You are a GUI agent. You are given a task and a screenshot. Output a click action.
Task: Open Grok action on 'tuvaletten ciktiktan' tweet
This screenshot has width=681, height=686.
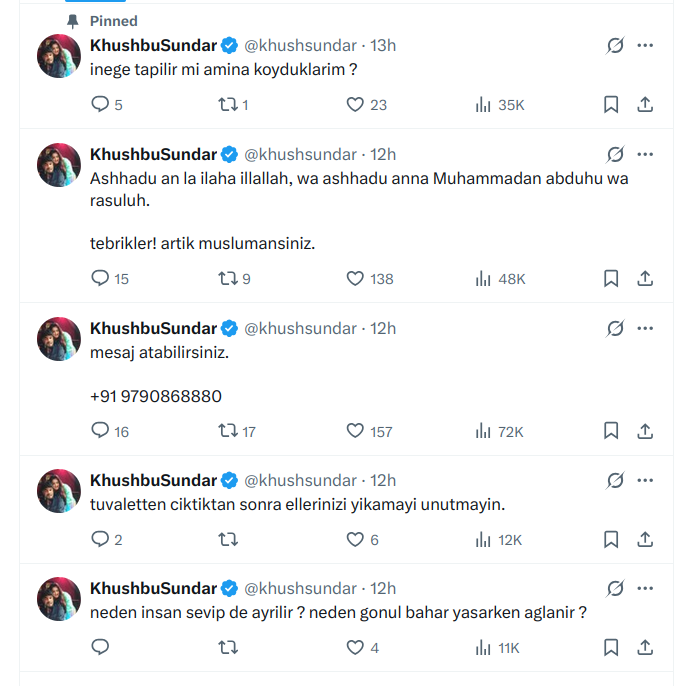click(x=615, y=480)
